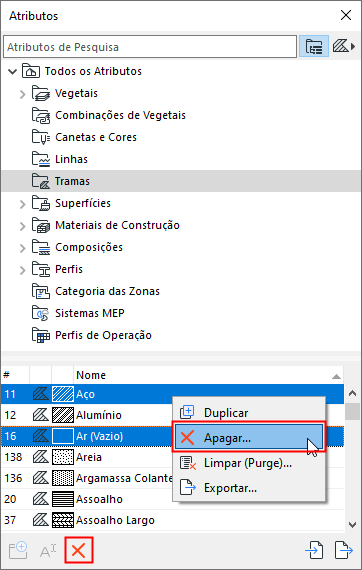The width and height of the screenshot is (362, 570).
Task: Click the list scrollbar down arrow
Action: 352,524
